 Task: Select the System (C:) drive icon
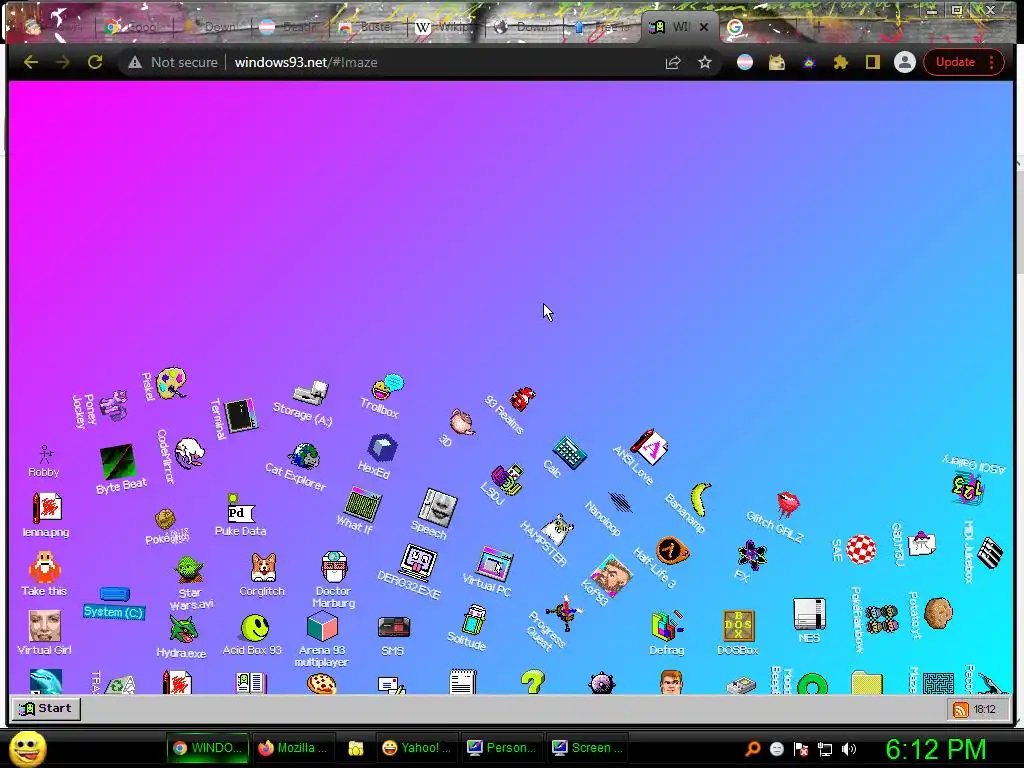point(114,594)
